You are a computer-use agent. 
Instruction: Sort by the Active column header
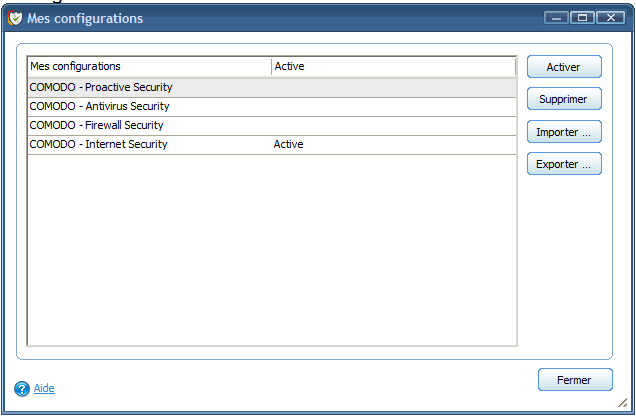393,66
